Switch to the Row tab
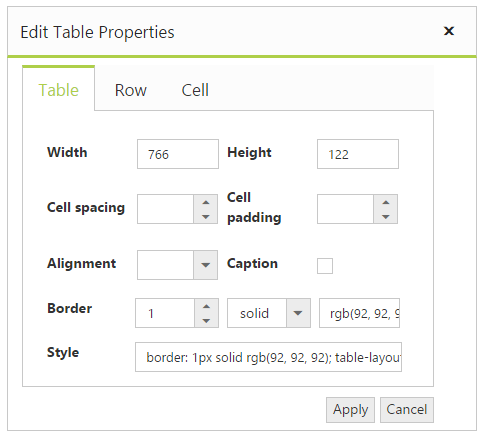The width and height of the screenshot is (483, 438). pos(131,90)
